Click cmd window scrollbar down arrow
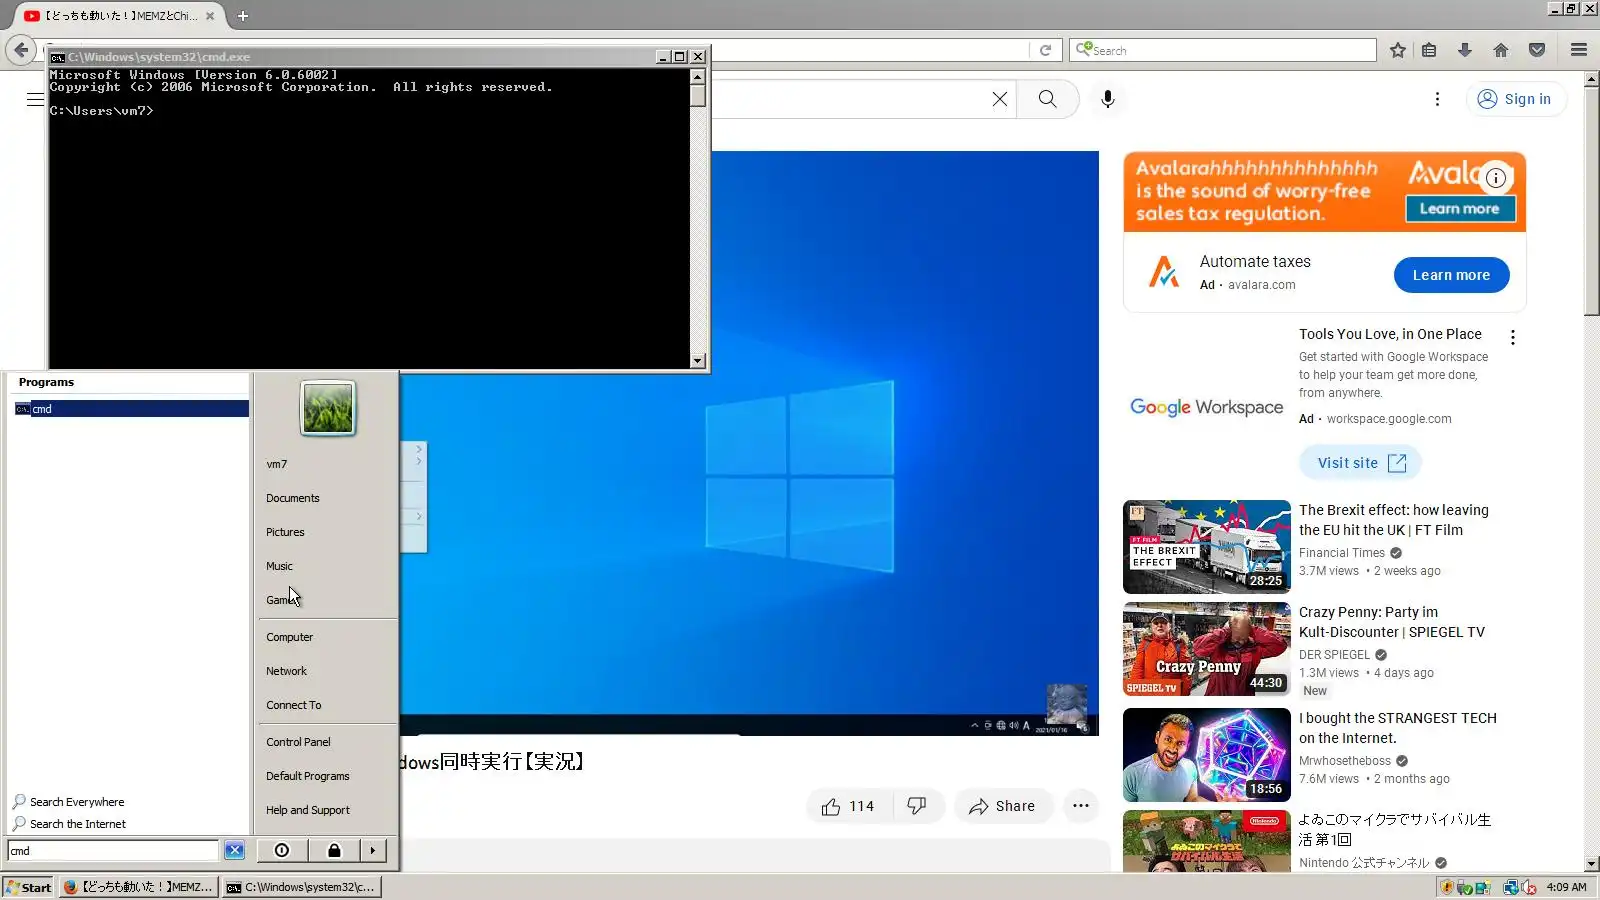The height and width of the screenshot is (900, 1600). point(698,361)
